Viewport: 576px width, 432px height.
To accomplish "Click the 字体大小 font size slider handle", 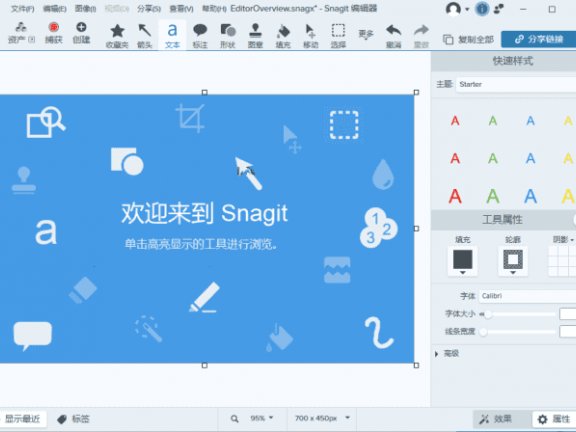I will (x=488, y=314).
